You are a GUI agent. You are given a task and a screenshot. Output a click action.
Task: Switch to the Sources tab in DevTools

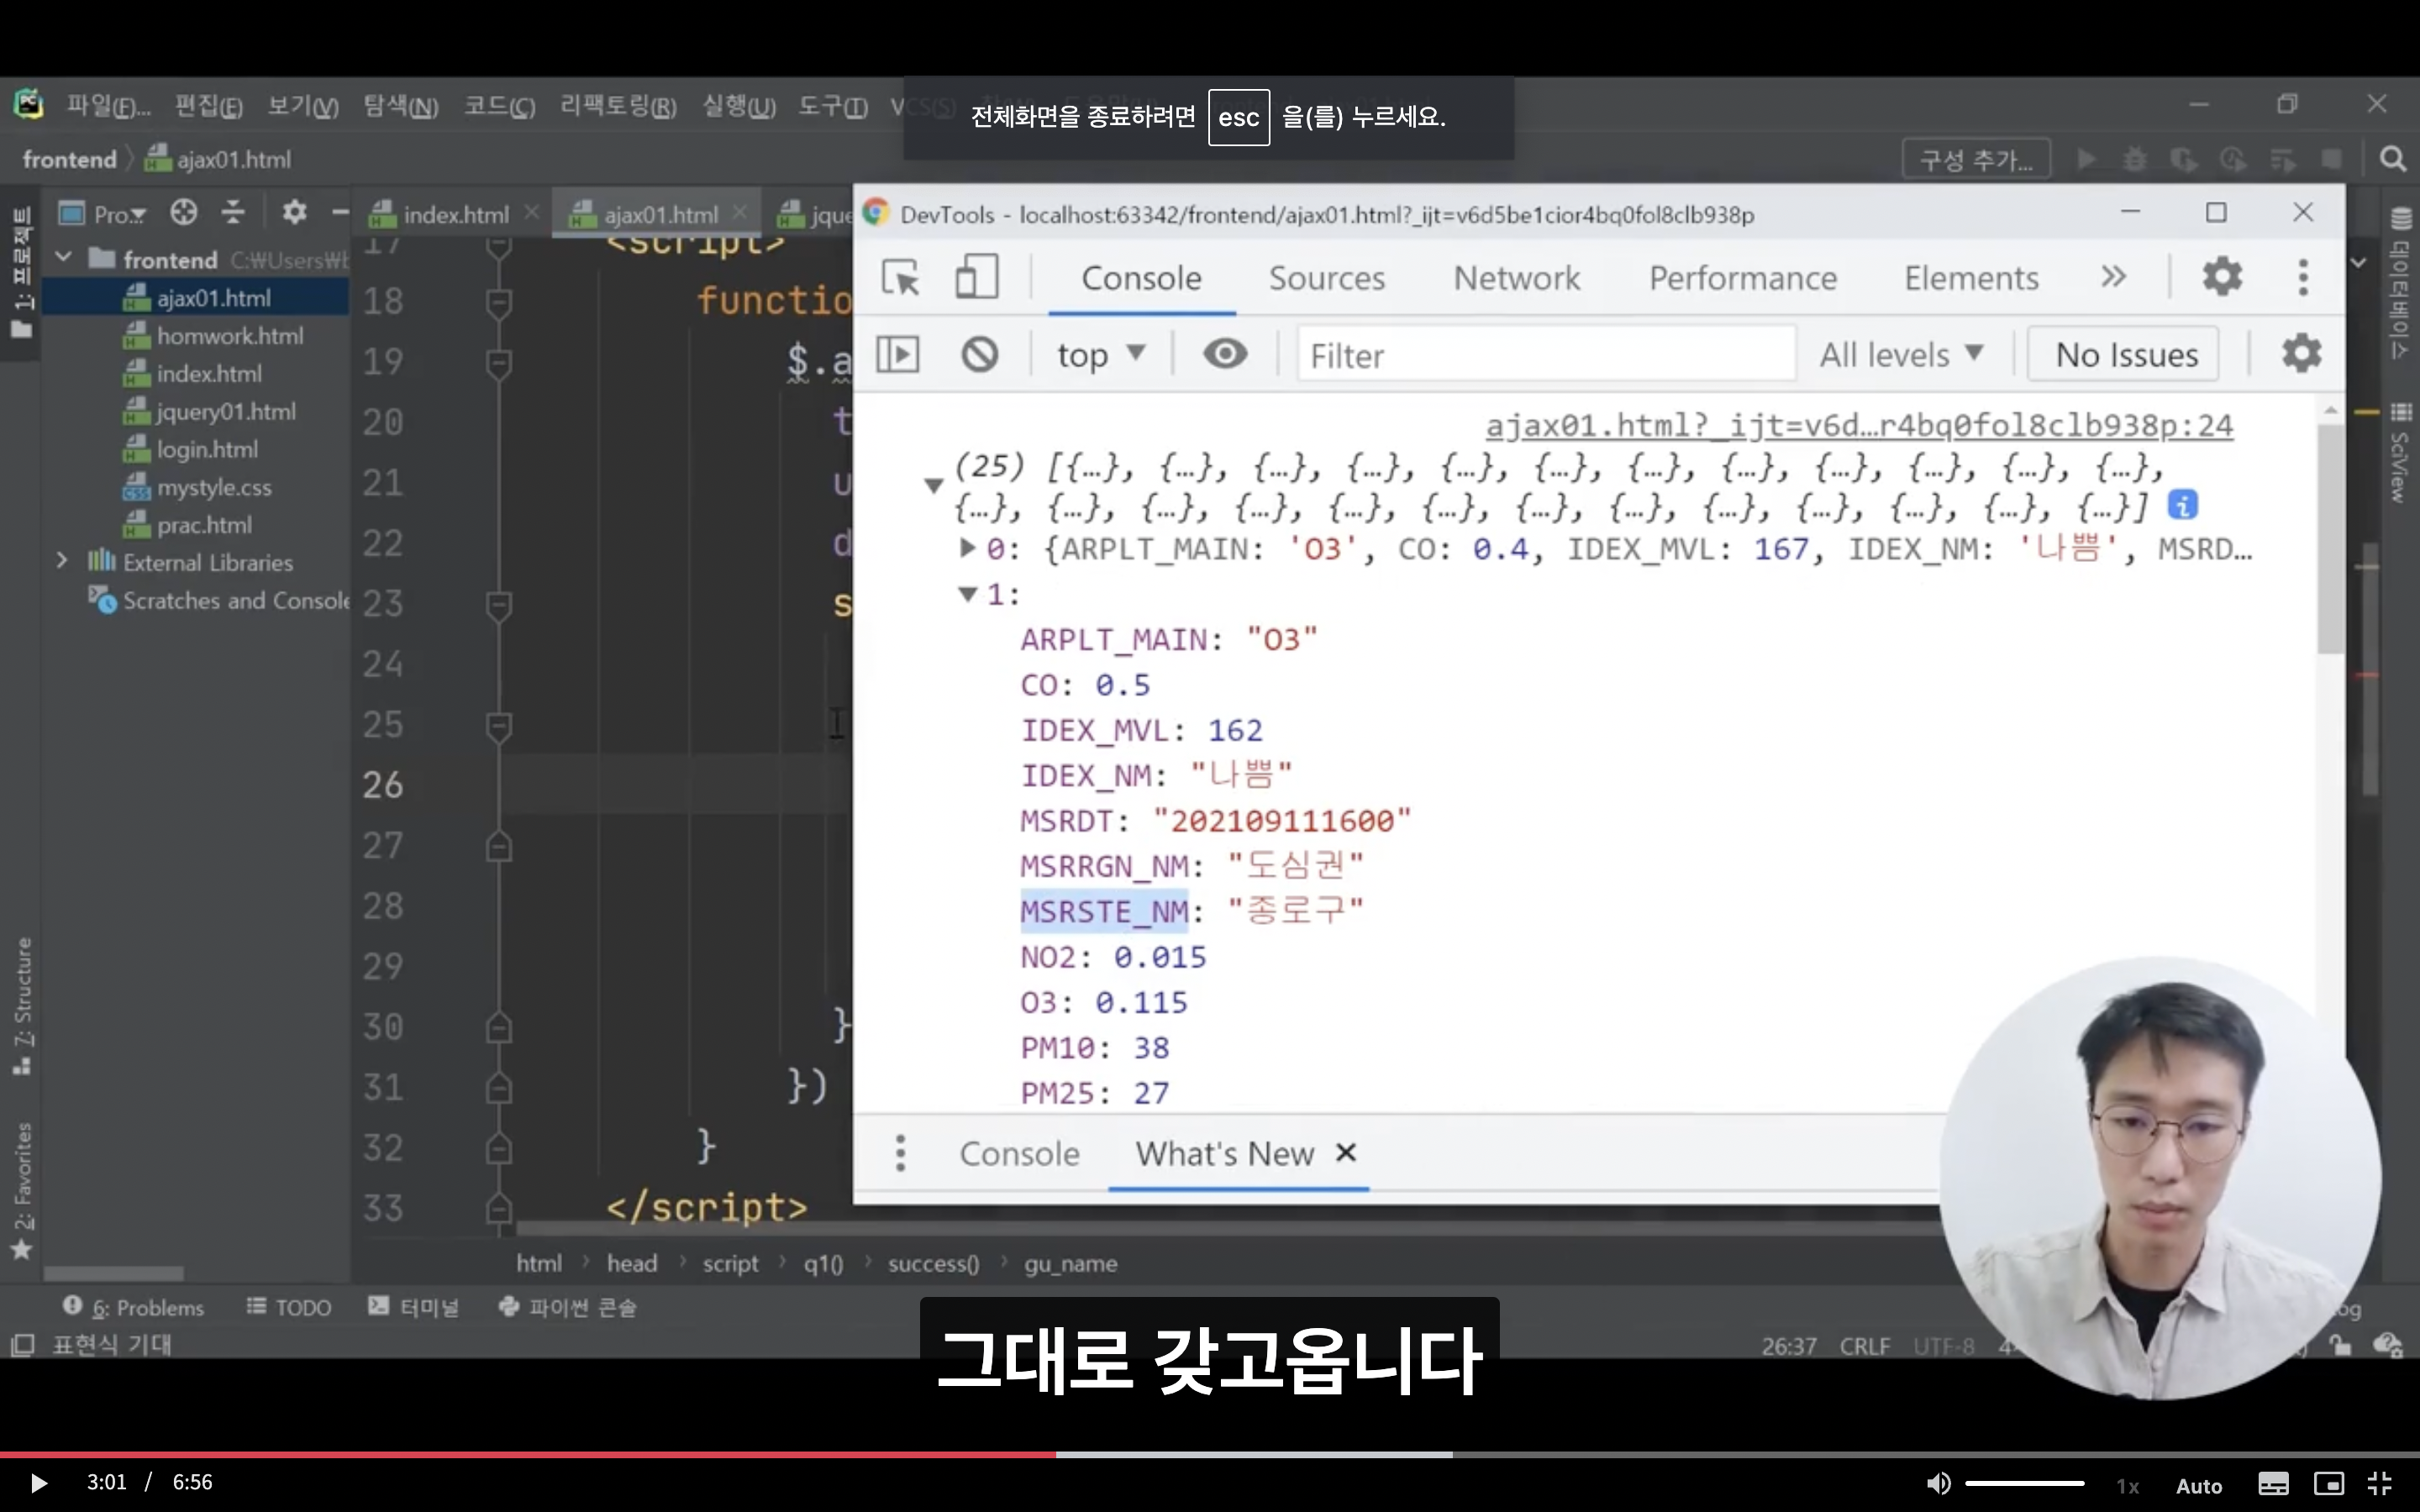click(x=1326, y=278)
